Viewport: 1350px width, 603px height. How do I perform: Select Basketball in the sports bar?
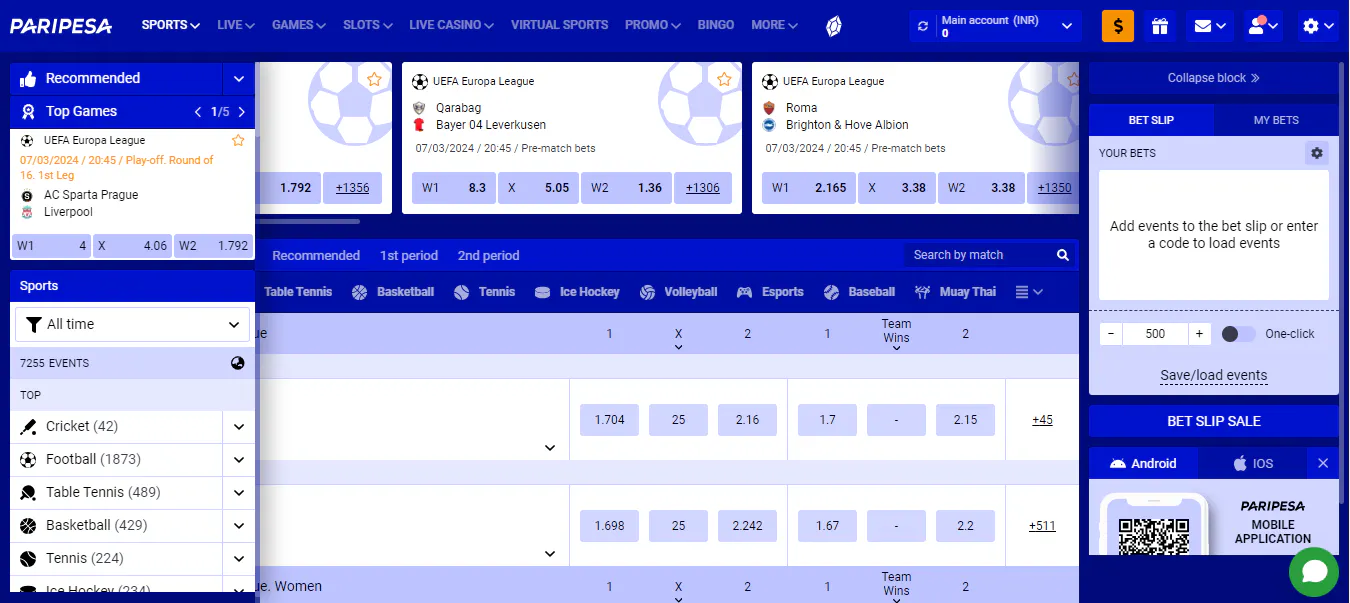(x=393, y=292)
